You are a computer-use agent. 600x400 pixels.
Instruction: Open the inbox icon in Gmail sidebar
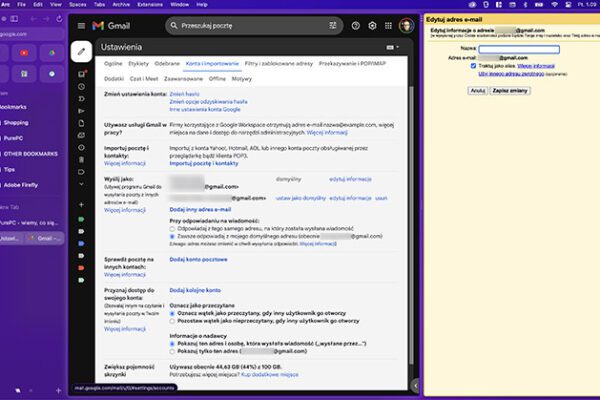[82, 74]
